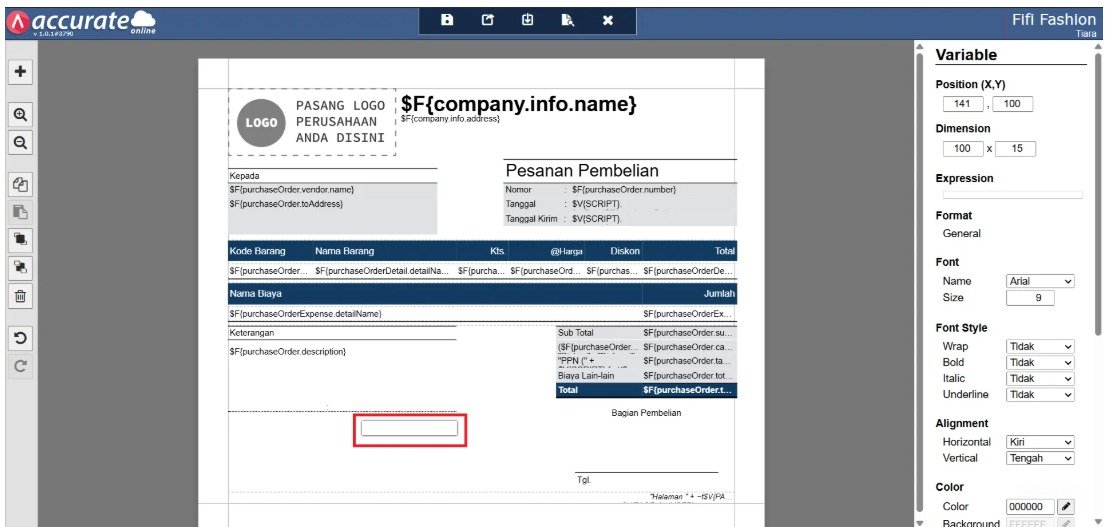Send selected element to back

click(x=21, y=268)
